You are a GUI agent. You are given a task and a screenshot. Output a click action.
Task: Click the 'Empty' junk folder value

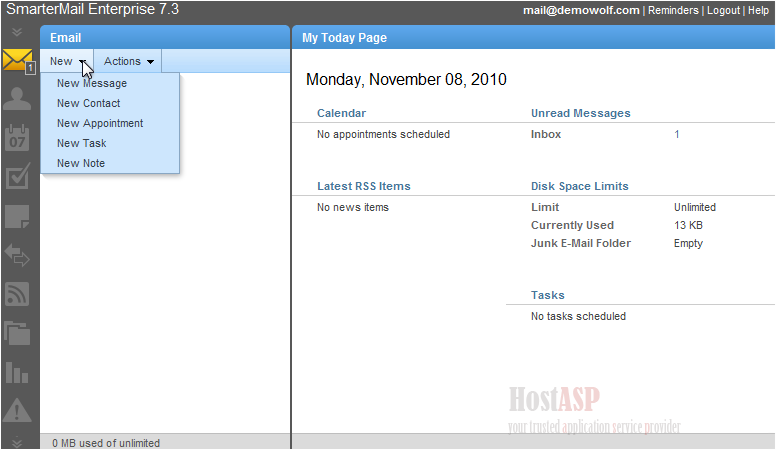(x=688, y=244)
